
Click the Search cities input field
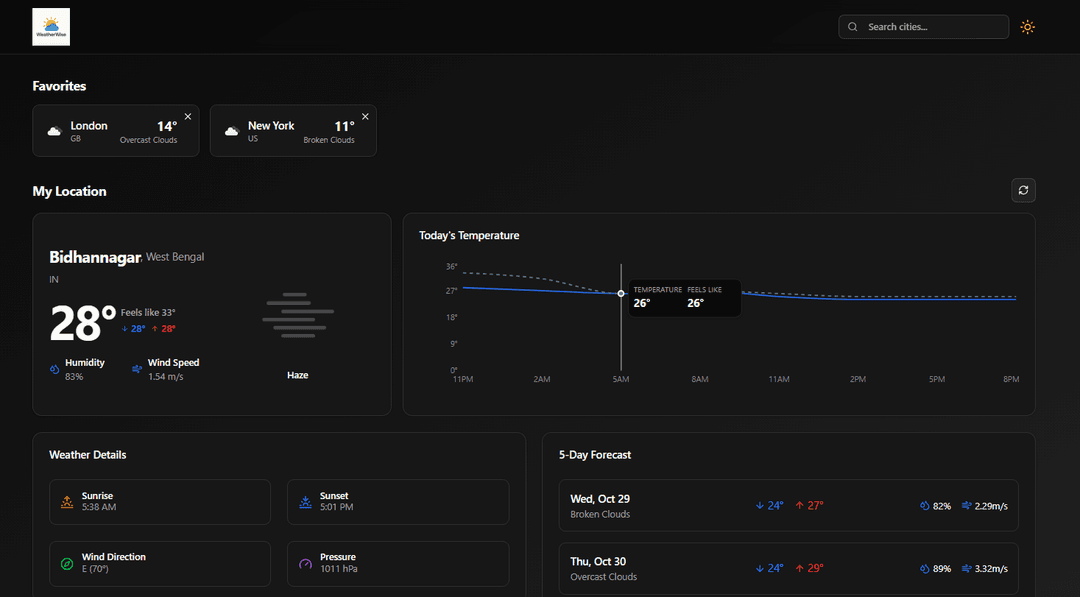point(932,27)
